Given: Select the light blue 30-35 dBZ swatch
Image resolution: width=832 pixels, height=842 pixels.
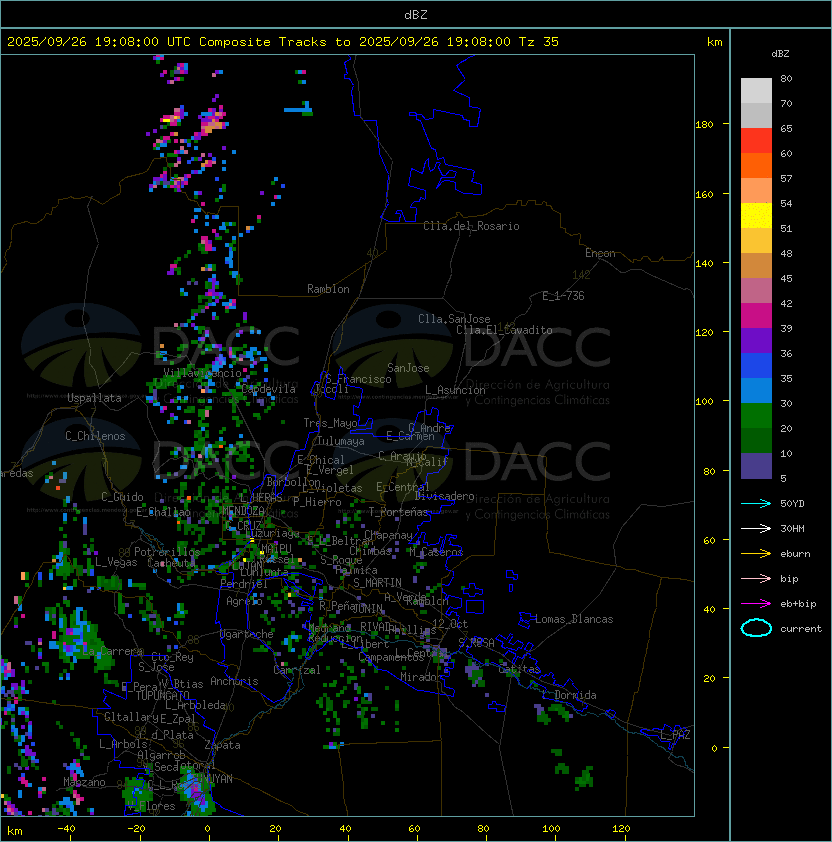Looking at the screenshot, I should 756,391.
